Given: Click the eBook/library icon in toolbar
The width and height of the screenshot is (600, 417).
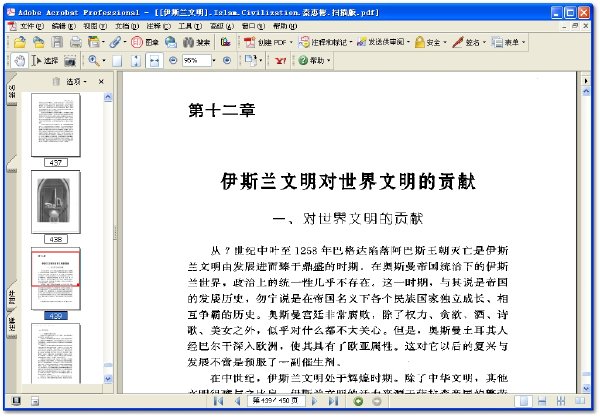Looking at the screenshot, I should 226,42.
